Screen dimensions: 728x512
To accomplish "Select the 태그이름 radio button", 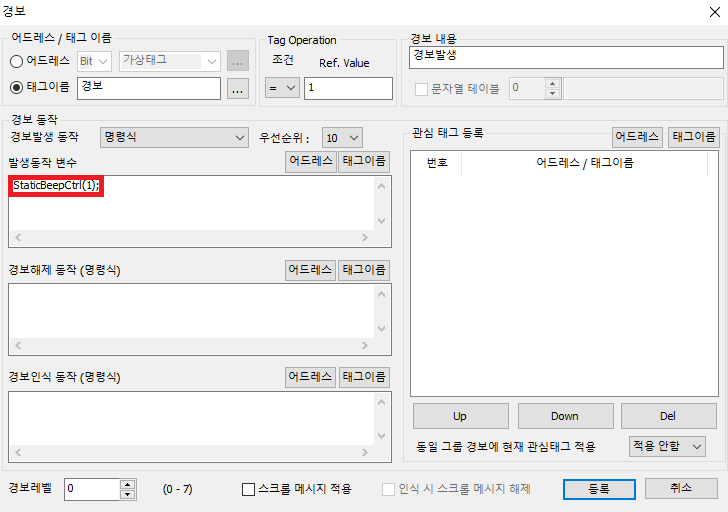I will coord(16,87).
